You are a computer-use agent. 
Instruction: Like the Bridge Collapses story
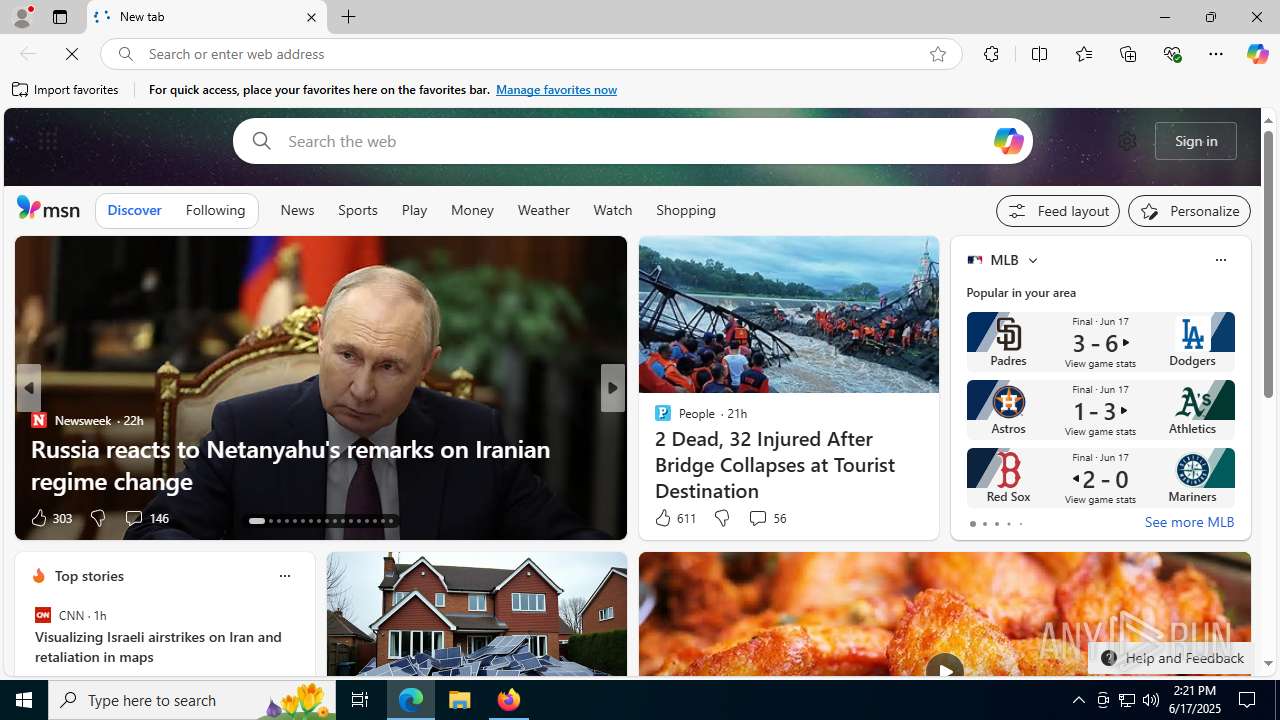(674, 518)
